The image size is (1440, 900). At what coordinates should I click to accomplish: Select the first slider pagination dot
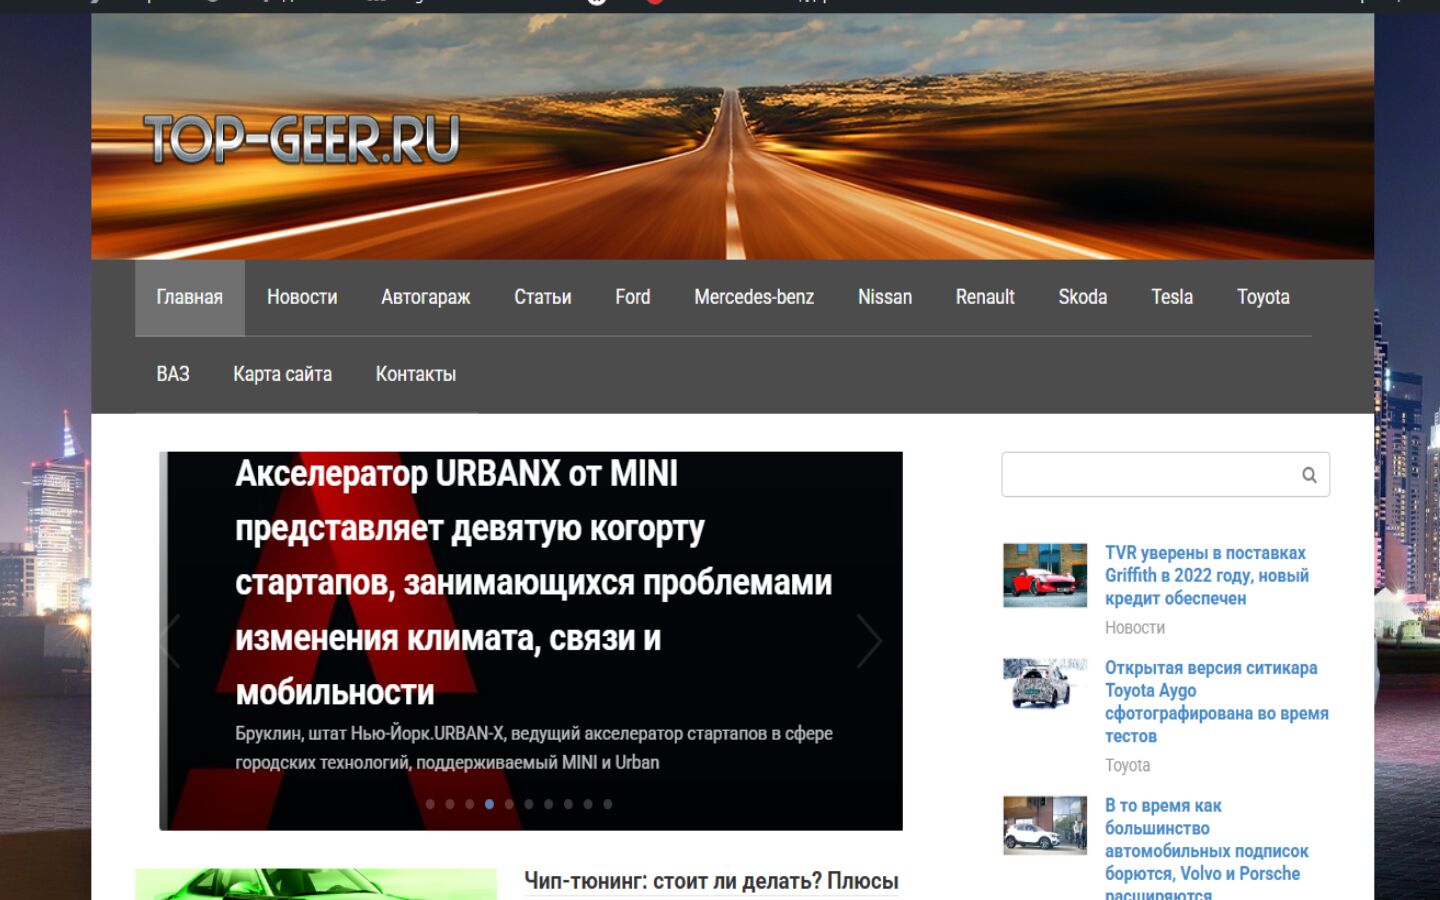430,804
